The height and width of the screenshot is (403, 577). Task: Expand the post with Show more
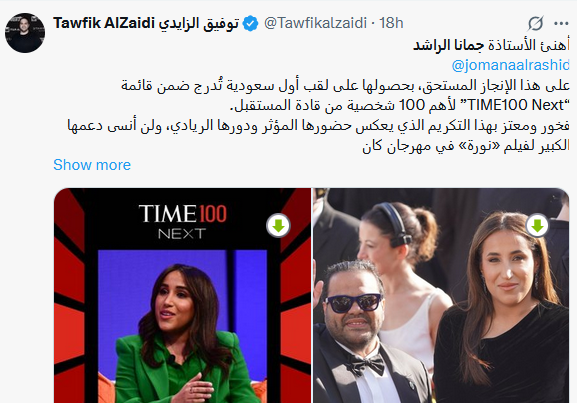tap(92, 165)
